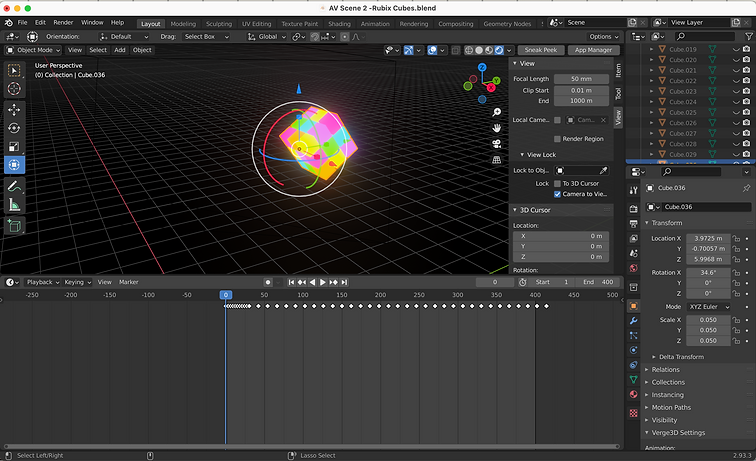Open the XYZ Euler rotation mode dropdown
Viewport: 756px width, 461px height.
click(708, 307)
